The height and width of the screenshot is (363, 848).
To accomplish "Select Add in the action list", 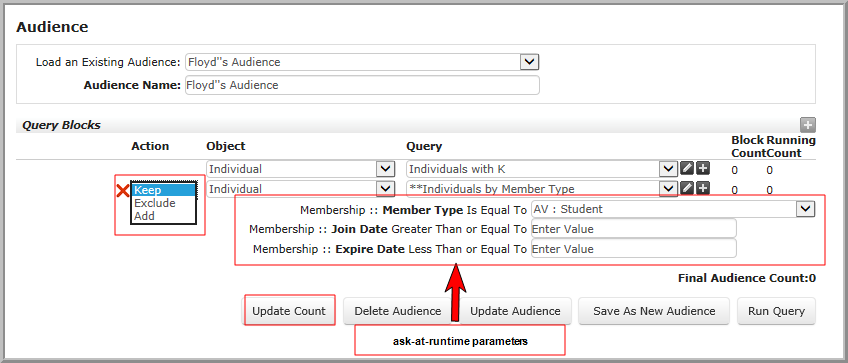I will 164,216.
